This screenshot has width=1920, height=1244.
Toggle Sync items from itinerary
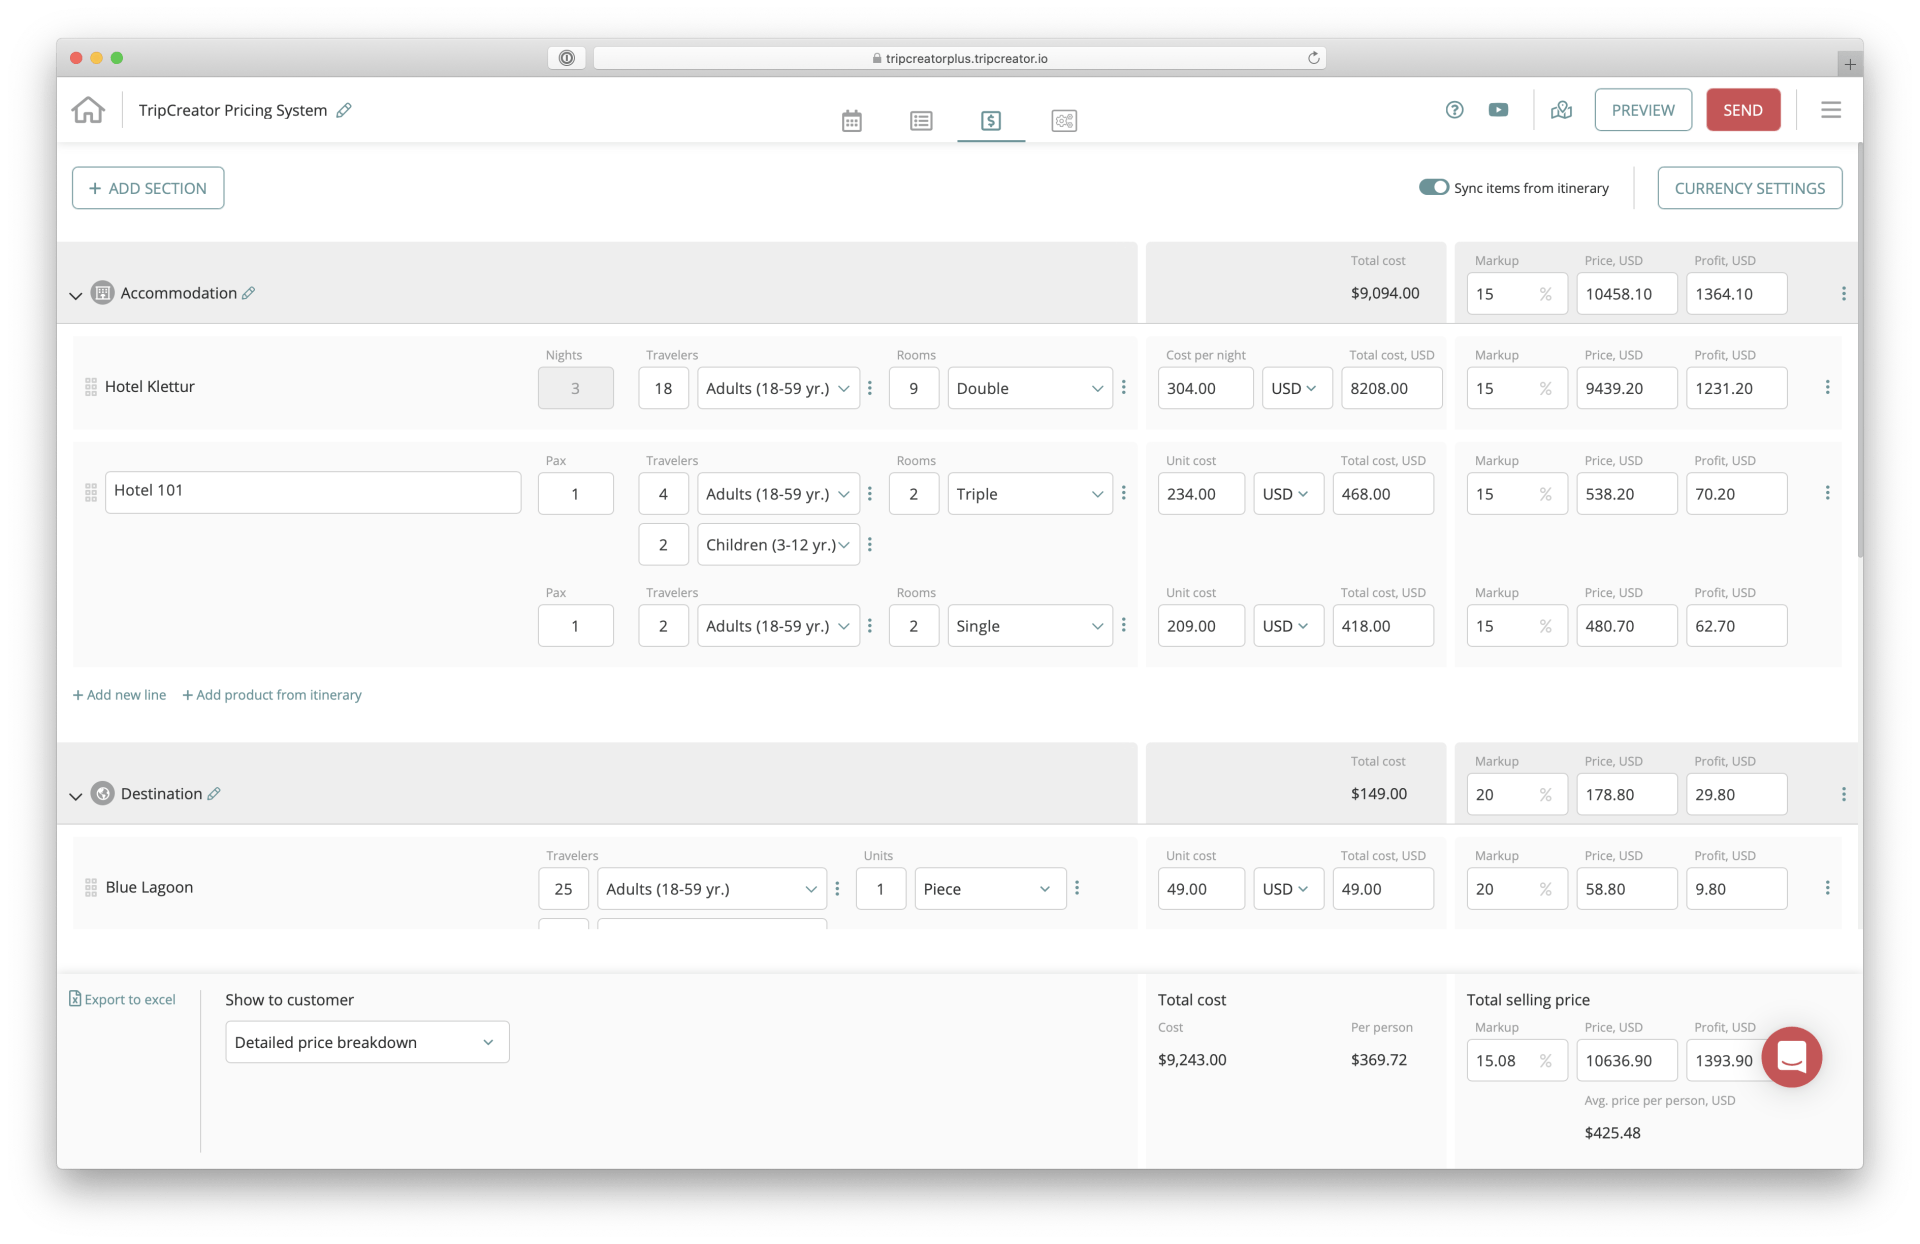[x=1433, y=187]
